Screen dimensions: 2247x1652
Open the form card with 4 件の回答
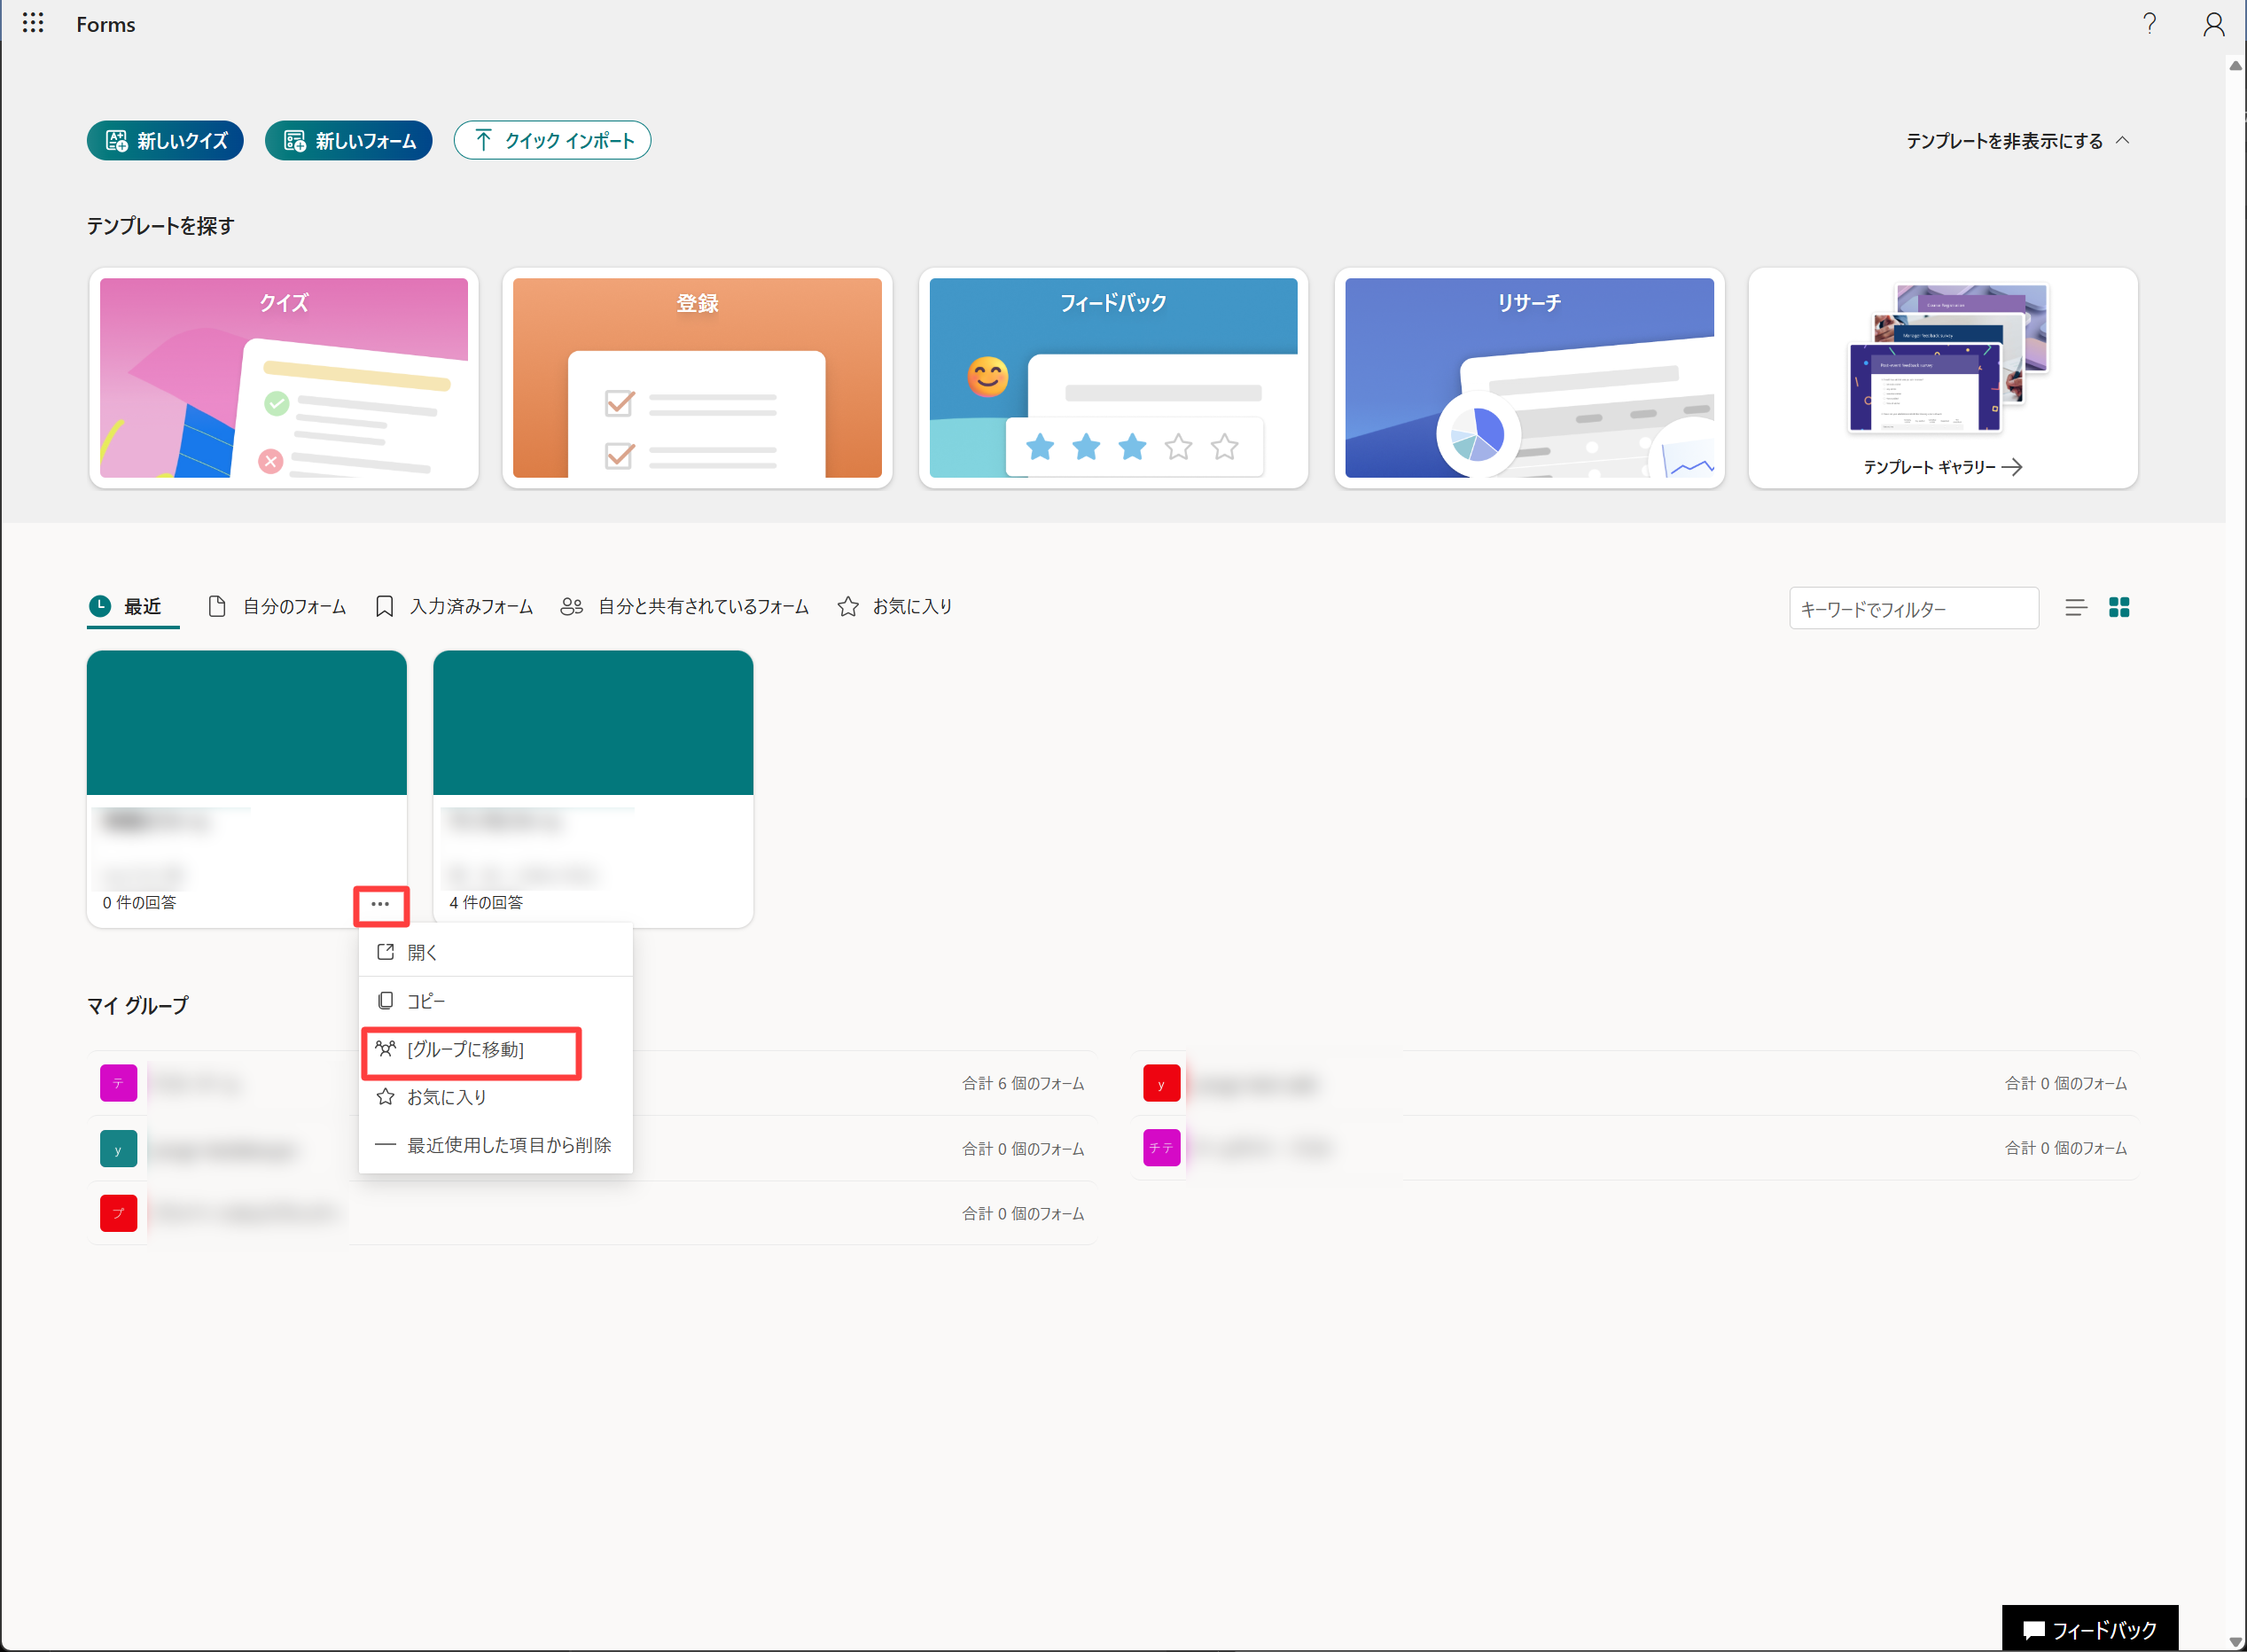[x=593, y=788]
